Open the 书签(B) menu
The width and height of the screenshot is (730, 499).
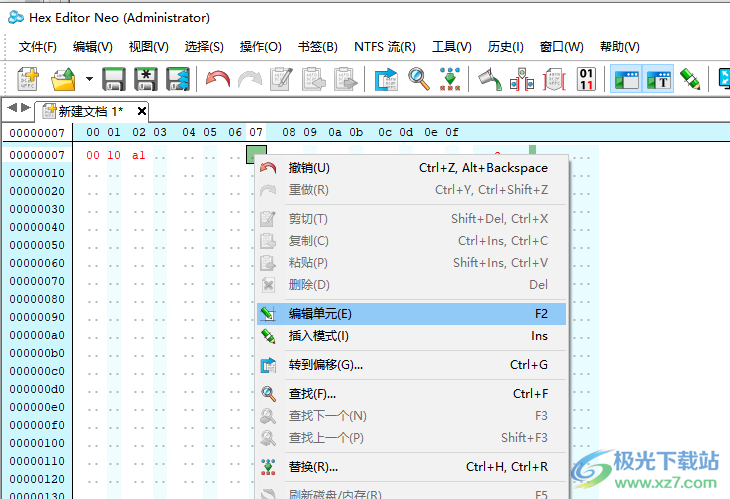[x=318, y=47]
